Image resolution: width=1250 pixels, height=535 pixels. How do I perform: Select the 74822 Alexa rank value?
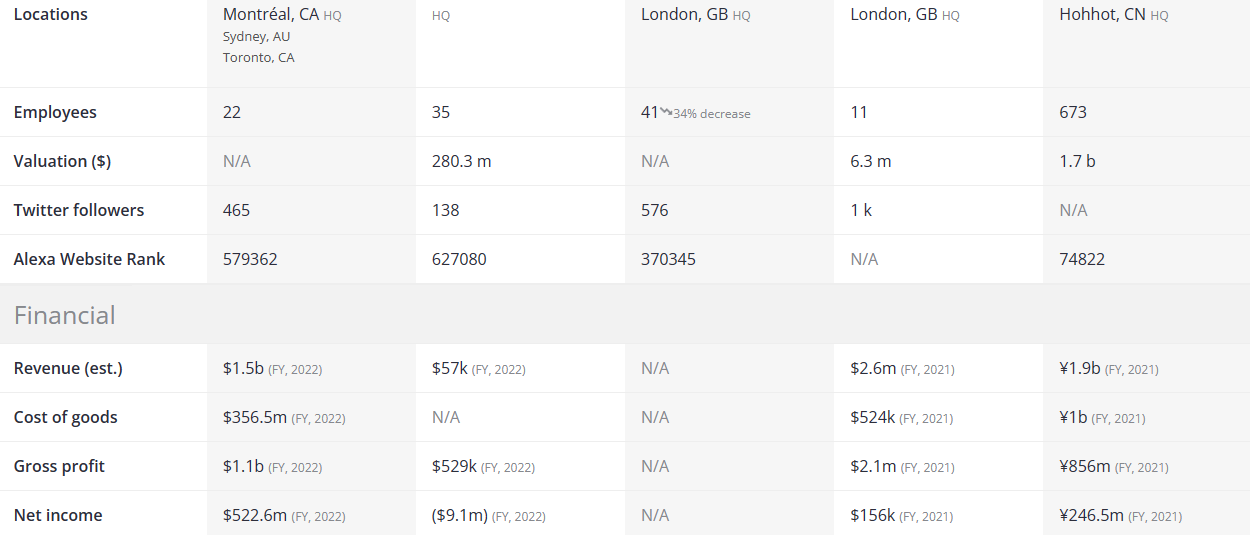[x=1082, y=259]
